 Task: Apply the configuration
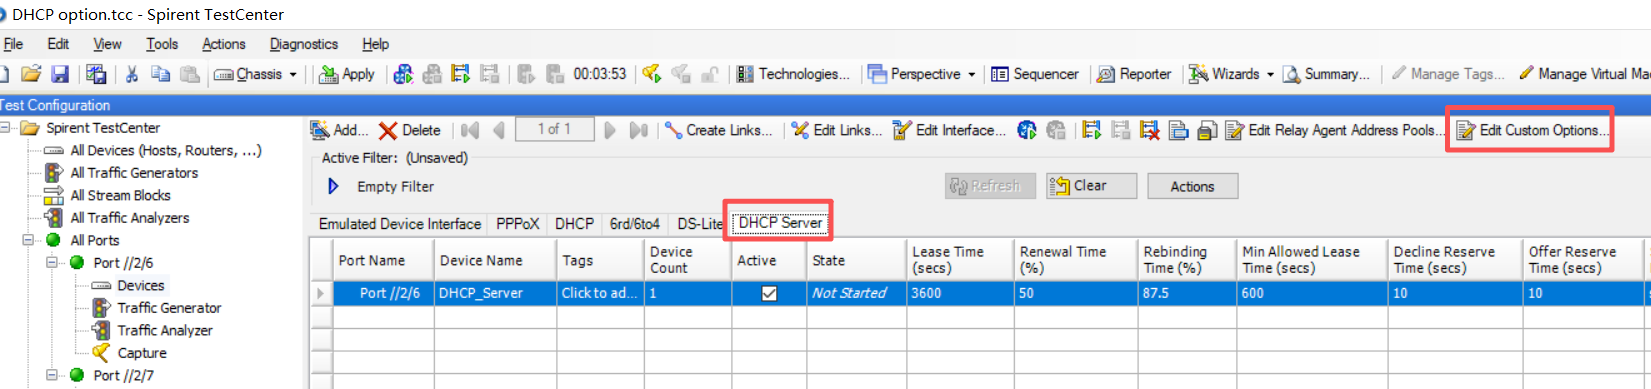pyautogui.click(x=347, y=74)
